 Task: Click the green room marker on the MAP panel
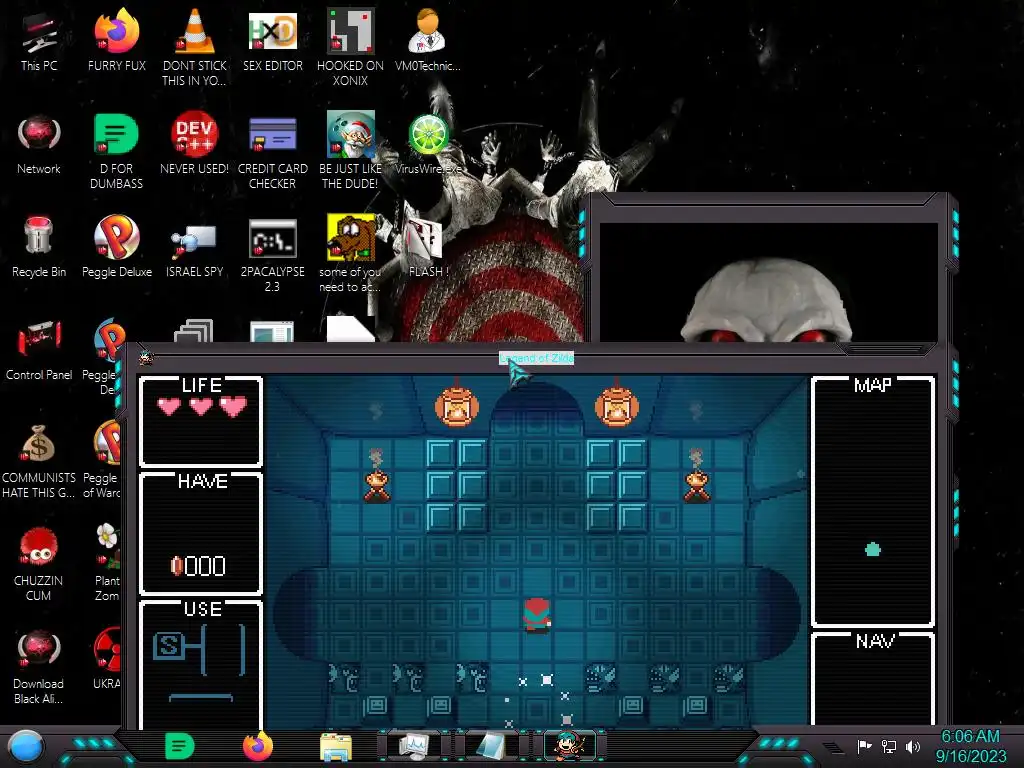pyautogui.click(x=873, y=549)
